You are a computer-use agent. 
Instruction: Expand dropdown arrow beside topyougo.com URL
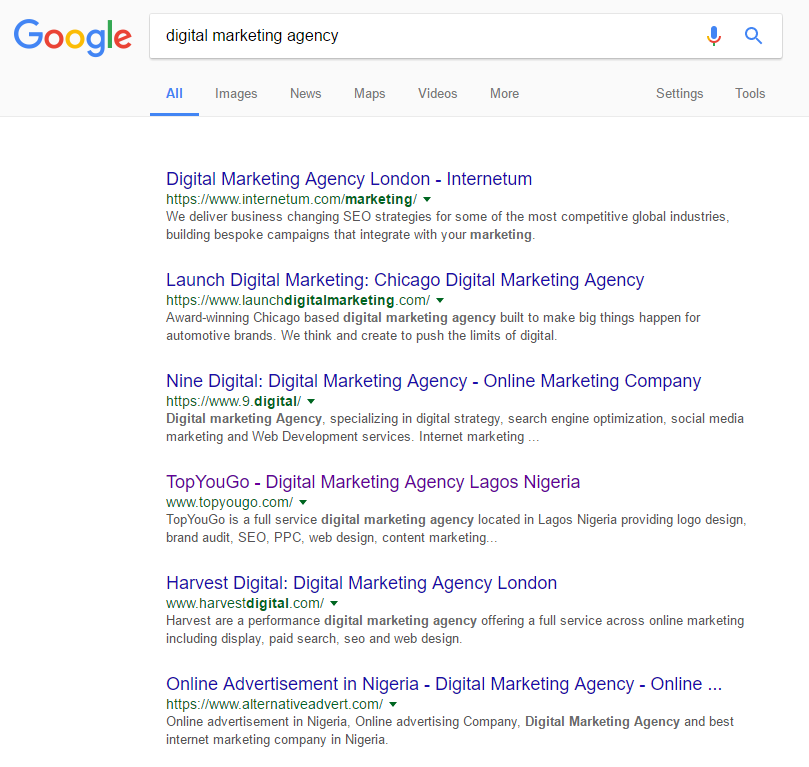point(303,502)
